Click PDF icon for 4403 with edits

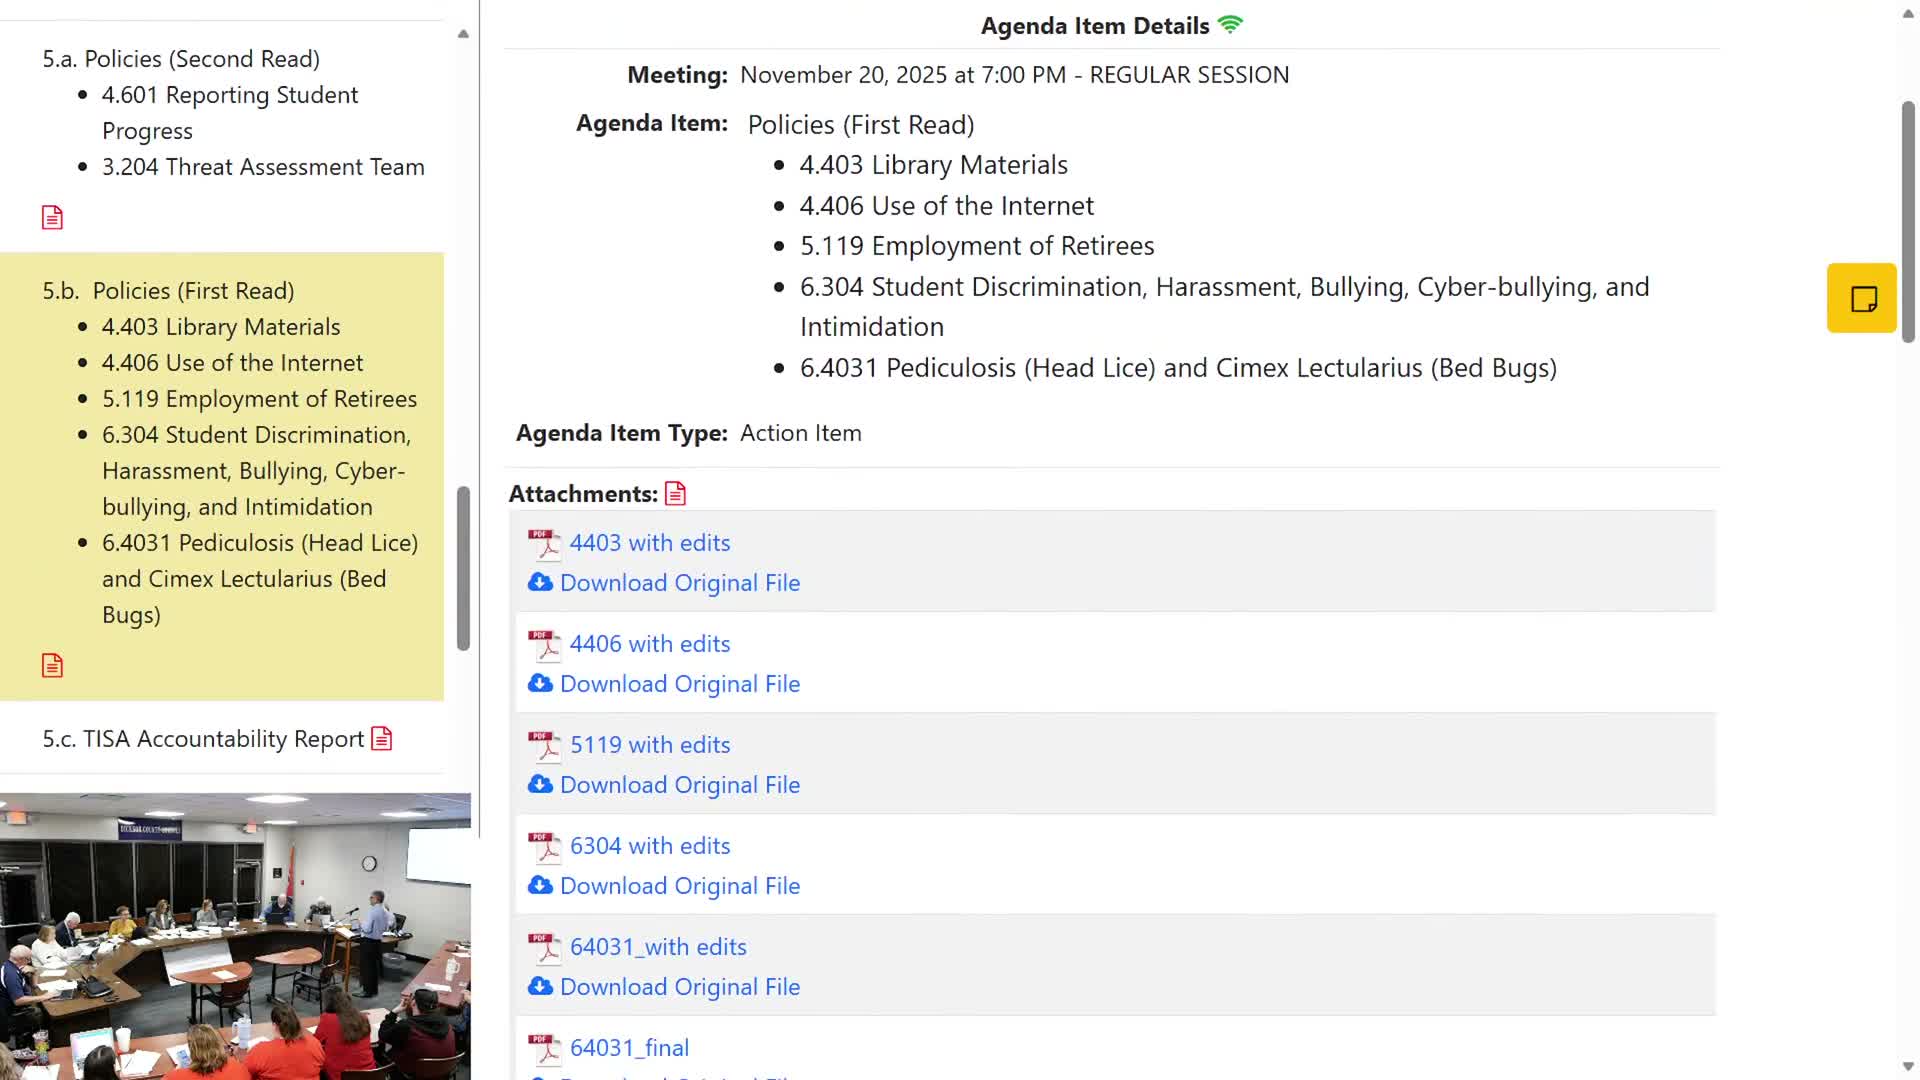click(544, 544)
